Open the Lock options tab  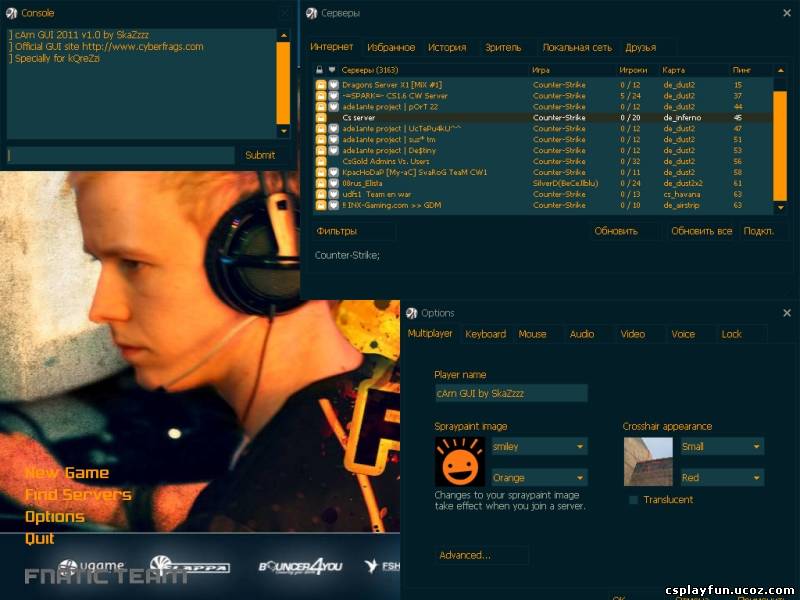pyautogui.click(x=731, y=334)
